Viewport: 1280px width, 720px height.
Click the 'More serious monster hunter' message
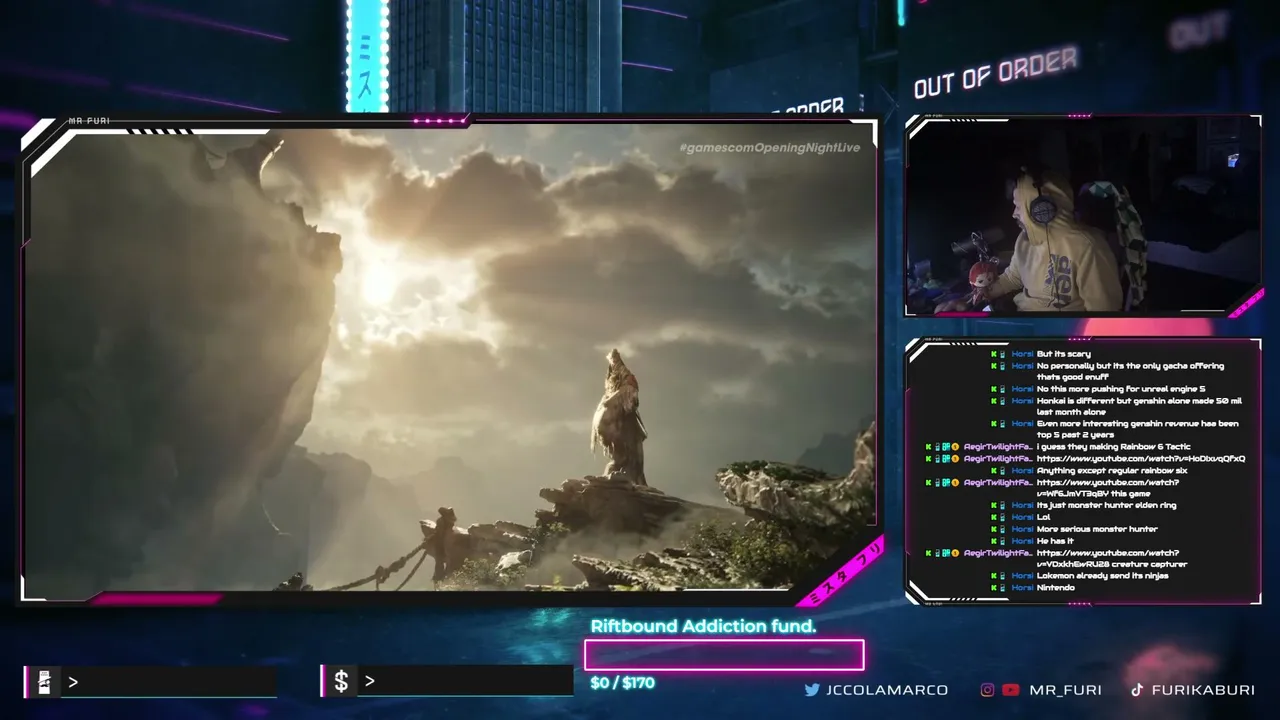click(x=1097, y=529)
